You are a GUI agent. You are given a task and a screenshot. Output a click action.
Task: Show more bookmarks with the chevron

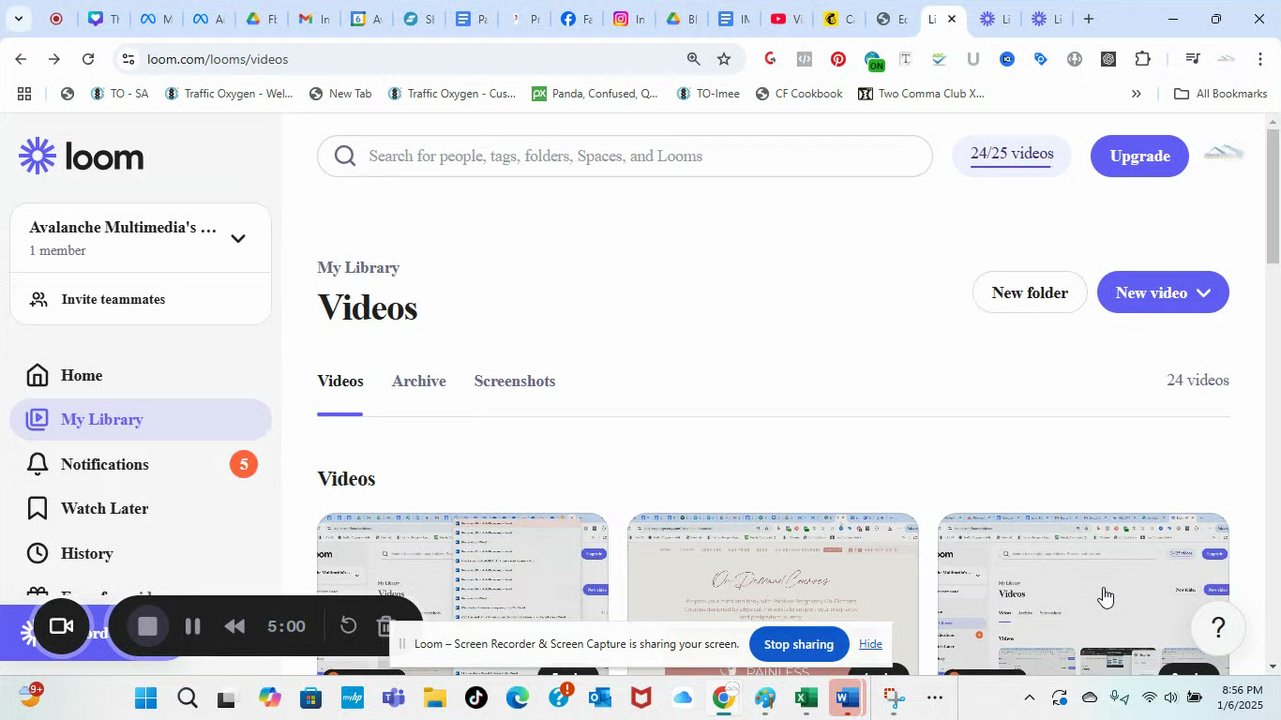tap(1136, 94)
